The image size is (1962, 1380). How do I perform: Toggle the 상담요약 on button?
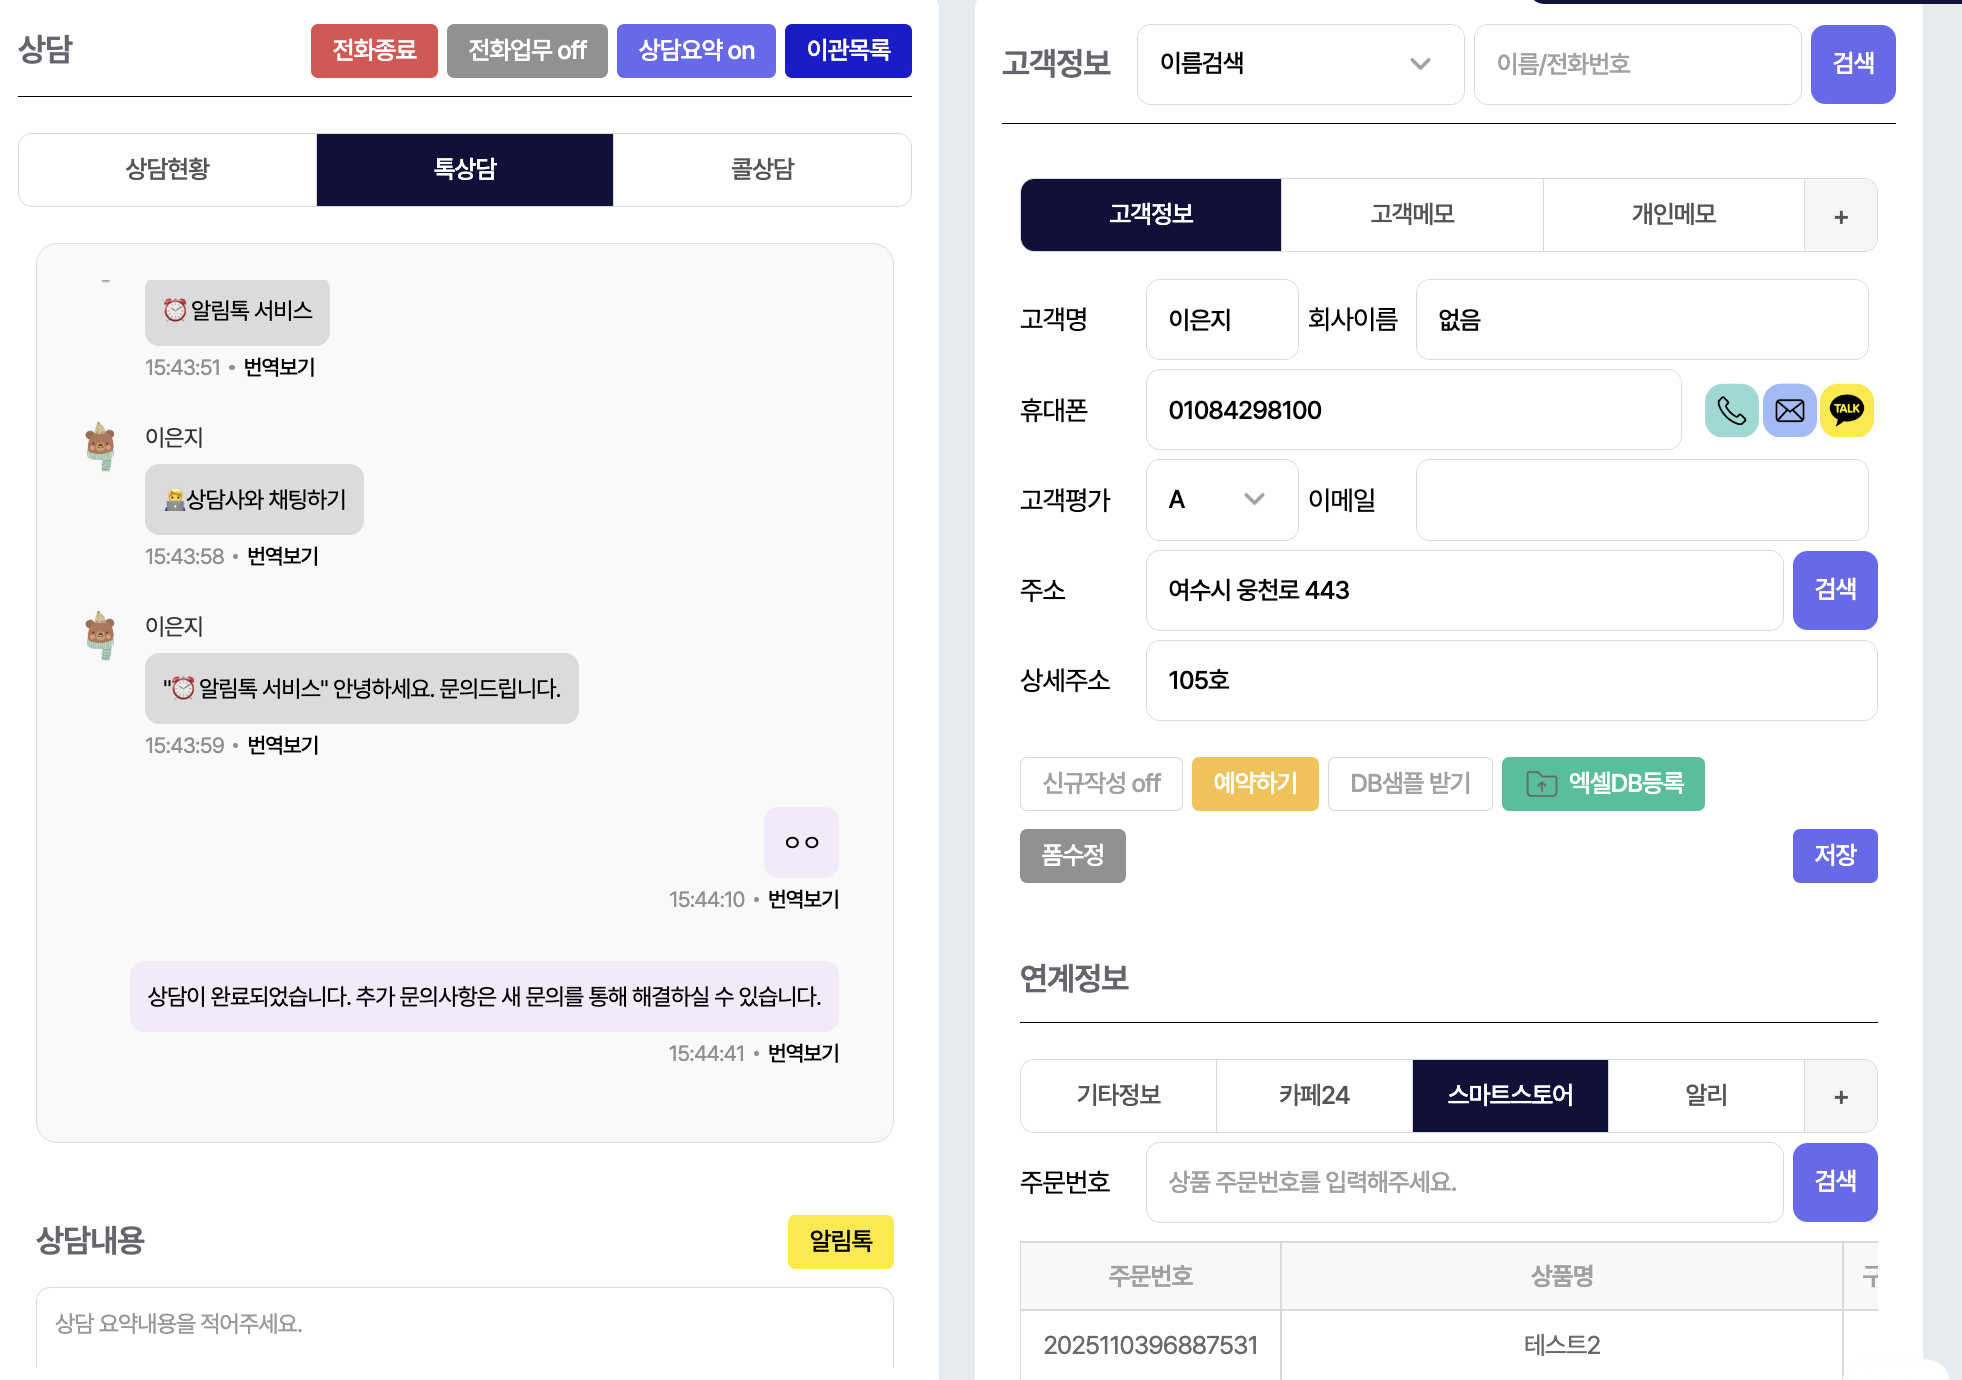coord(696,51)
